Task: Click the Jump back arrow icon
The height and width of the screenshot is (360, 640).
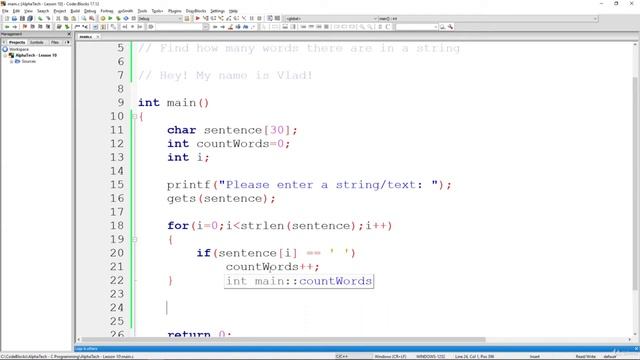Action: (7, 27)
